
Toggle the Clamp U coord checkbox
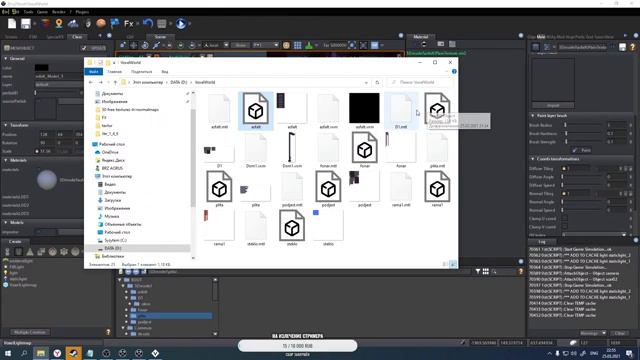tap(564, 218)
